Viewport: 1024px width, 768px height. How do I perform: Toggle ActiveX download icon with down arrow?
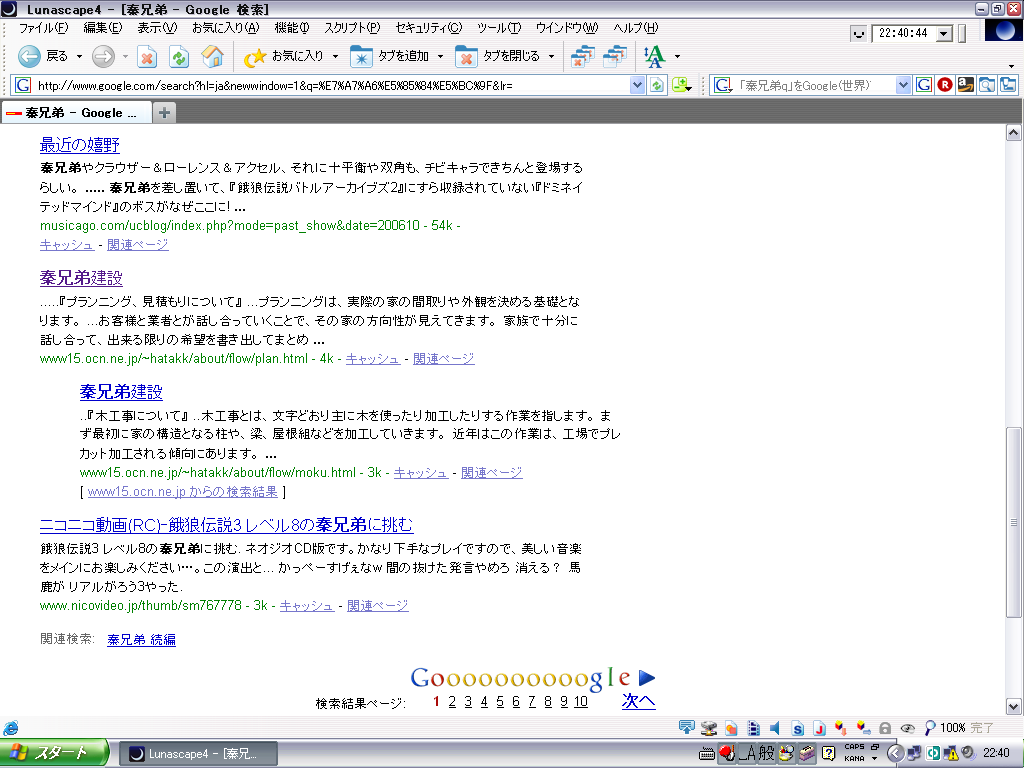[x=841, y=728]
